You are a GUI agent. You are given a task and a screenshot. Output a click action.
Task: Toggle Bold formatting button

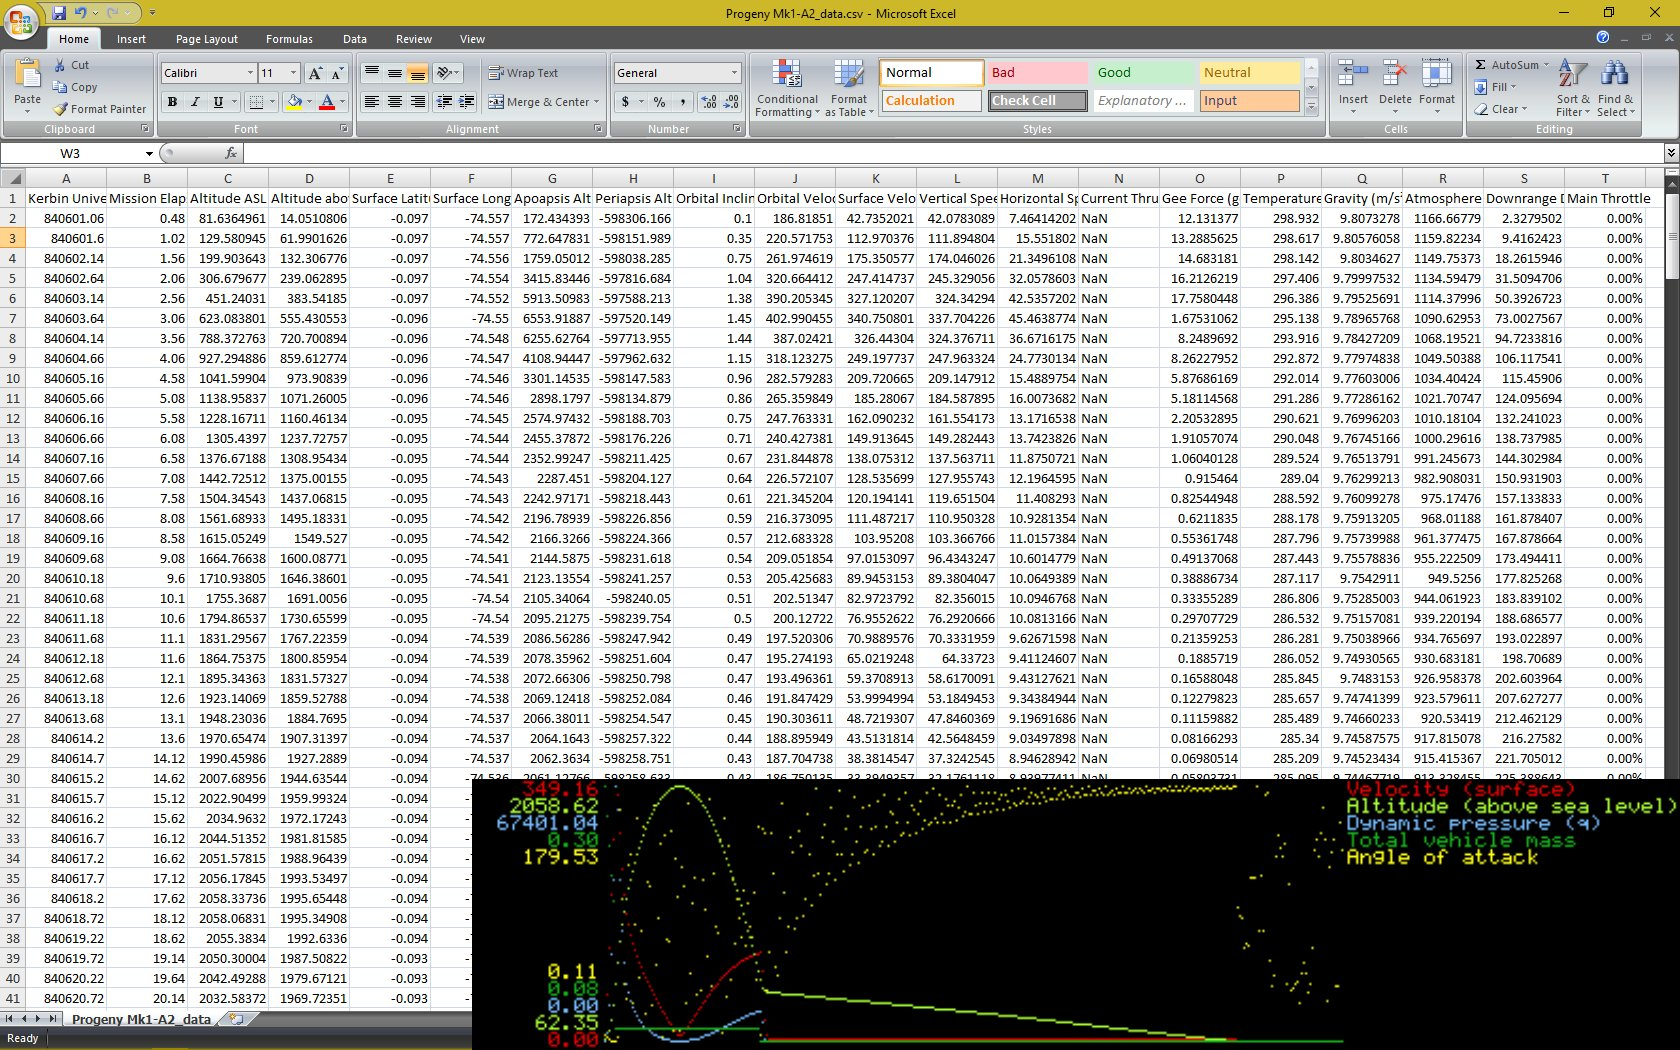pos(172,102)
